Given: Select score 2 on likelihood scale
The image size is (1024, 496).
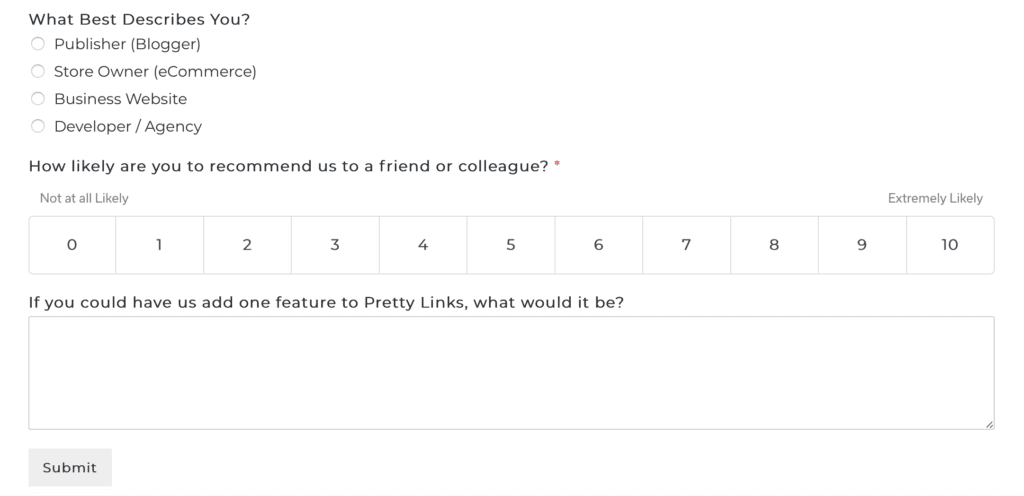Looking at the screenshot, I should [x=247, y=245].
